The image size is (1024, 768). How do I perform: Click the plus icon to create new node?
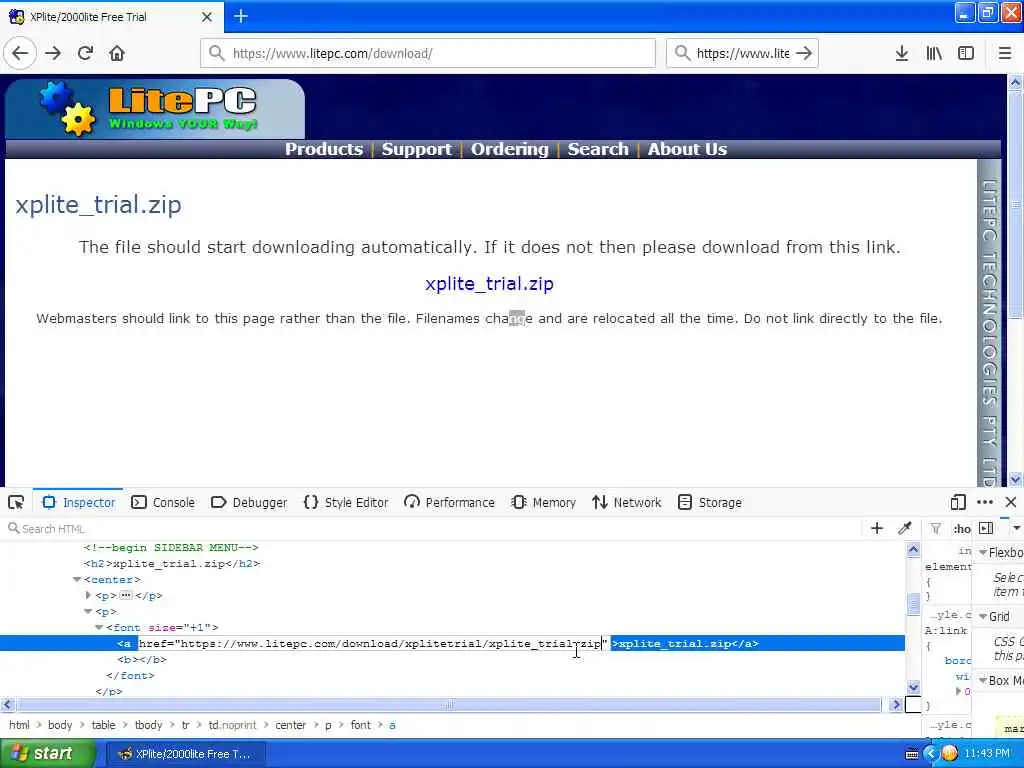point(877,528)
